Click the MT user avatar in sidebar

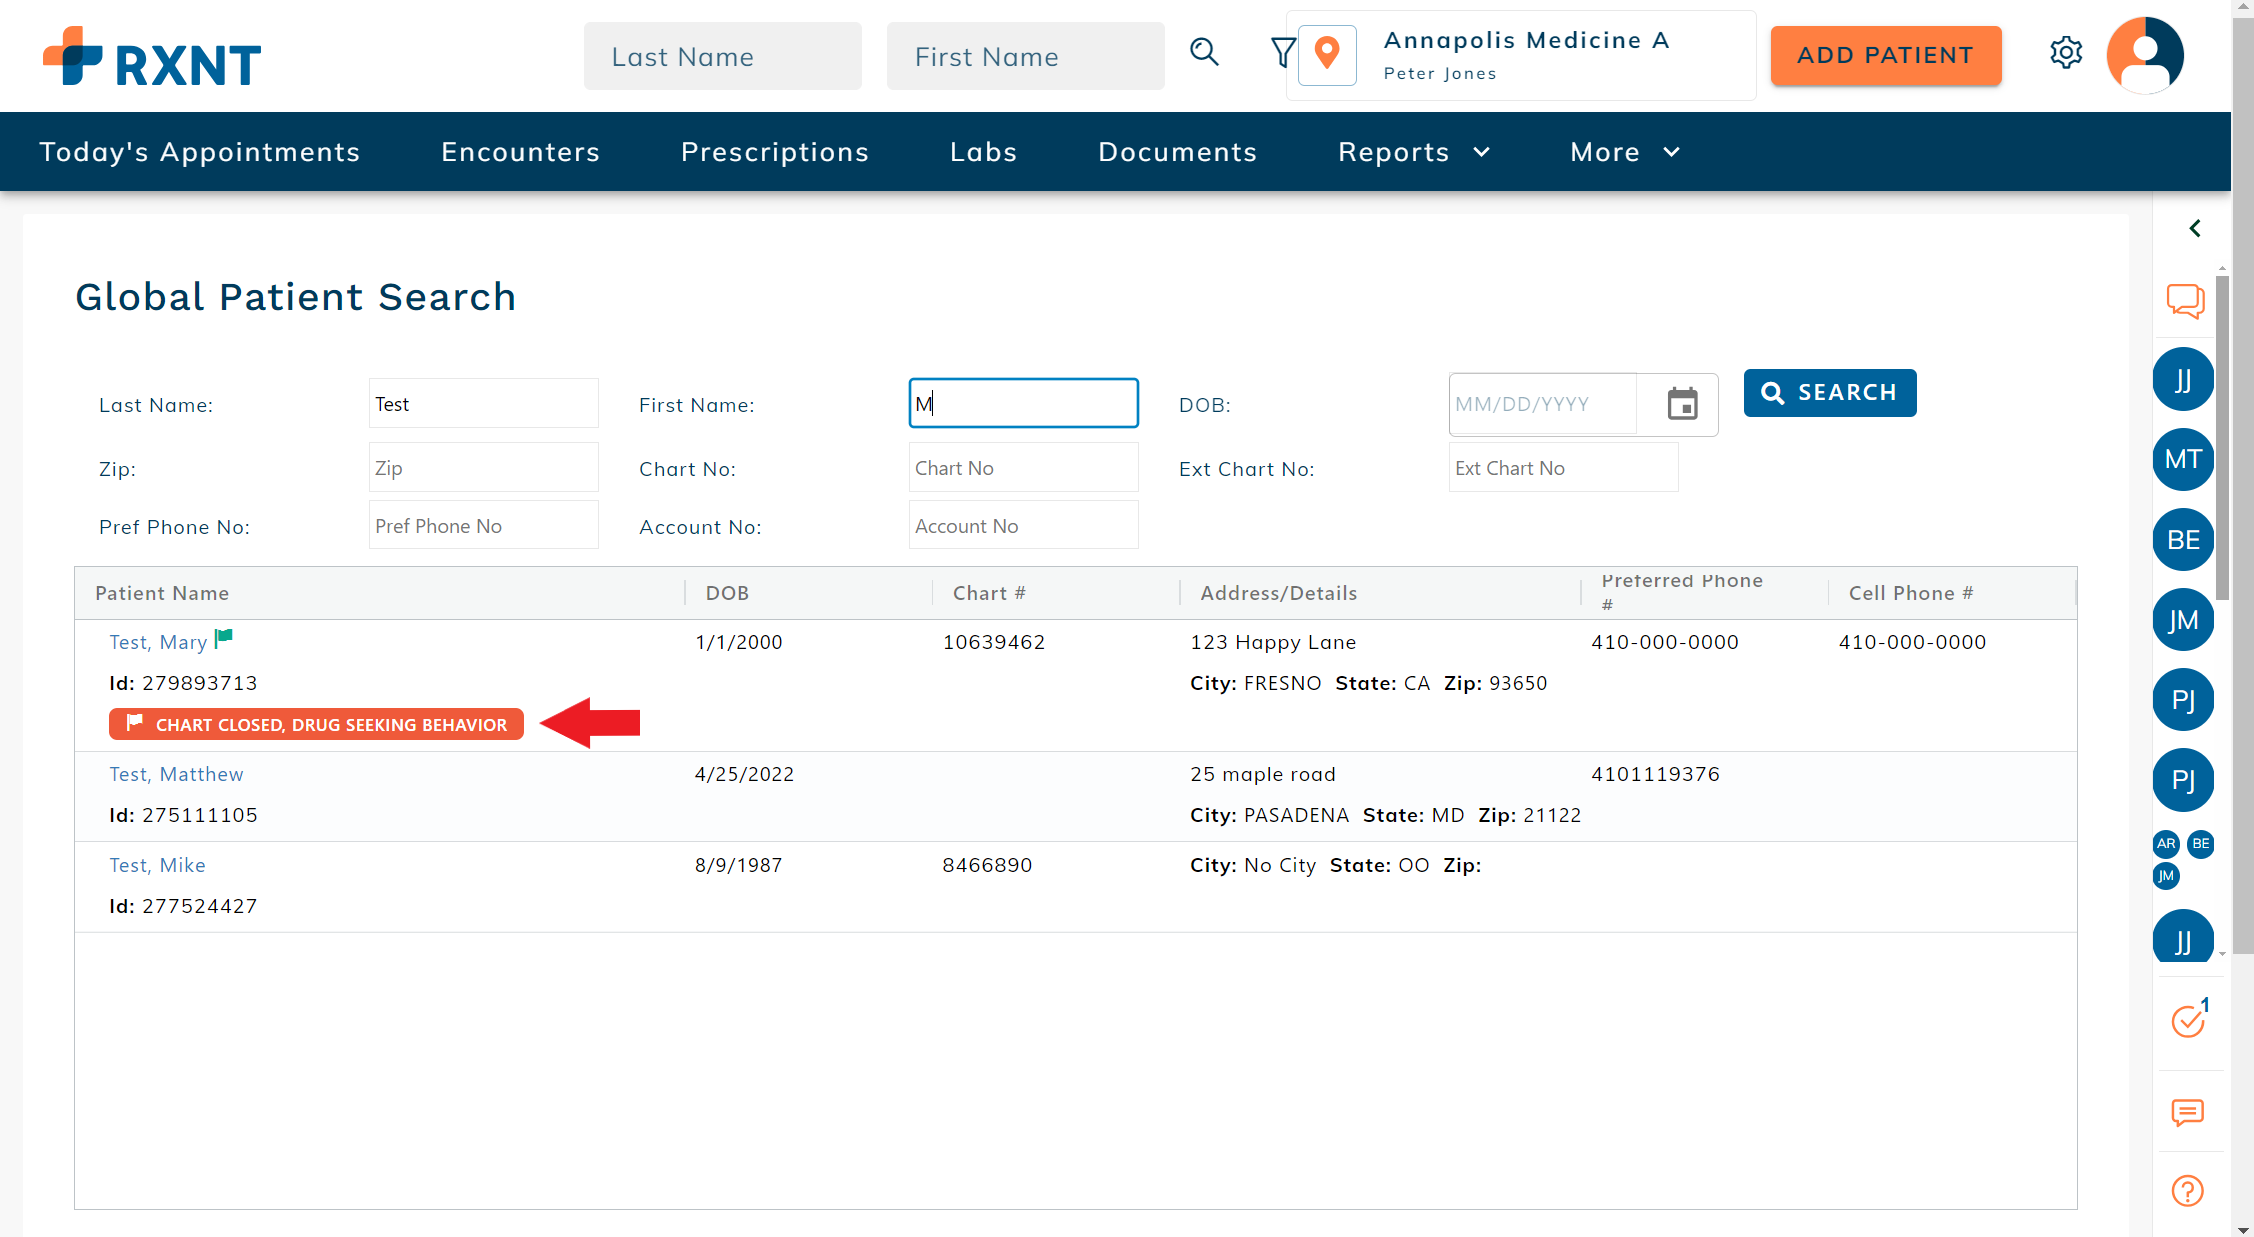(x=2182, y=459)
